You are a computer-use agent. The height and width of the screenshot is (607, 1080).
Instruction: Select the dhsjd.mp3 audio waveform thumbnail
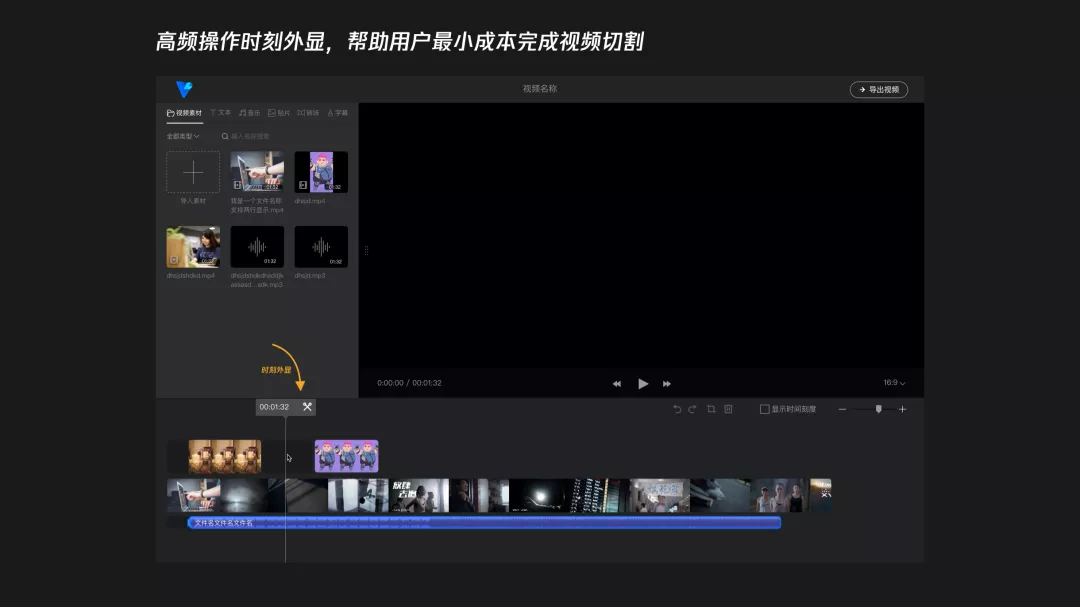tap(321, 247)
